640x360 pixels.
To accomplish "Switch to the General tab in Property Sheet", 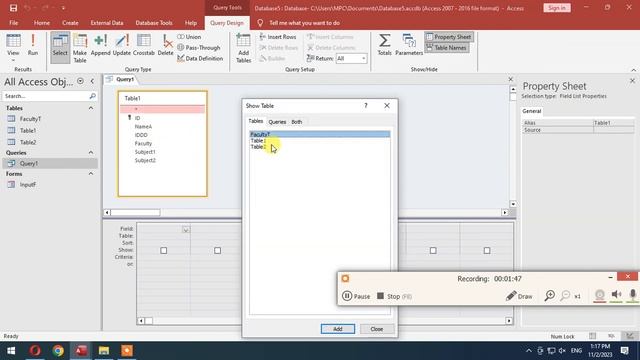I will (x=531, y=111).
